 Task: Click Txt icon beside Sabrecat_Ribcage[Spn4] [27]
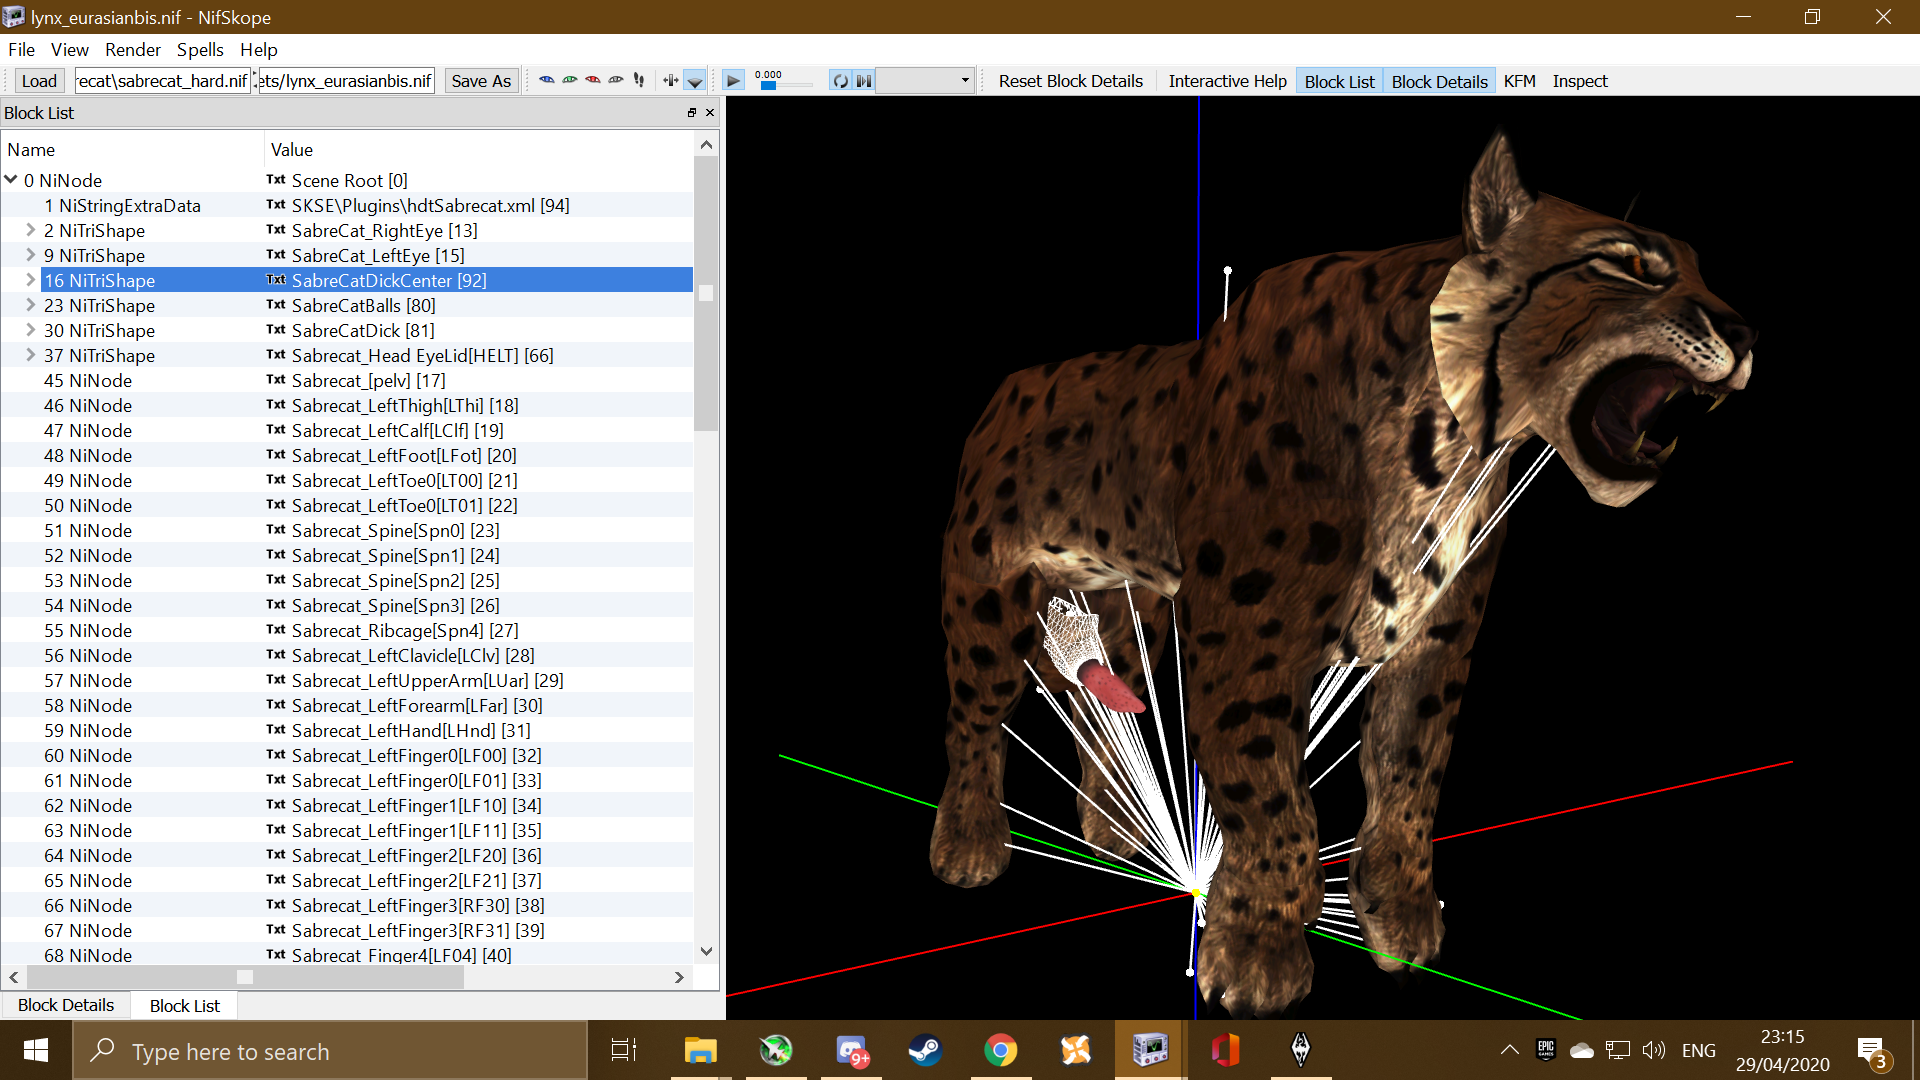coord(276,630)
